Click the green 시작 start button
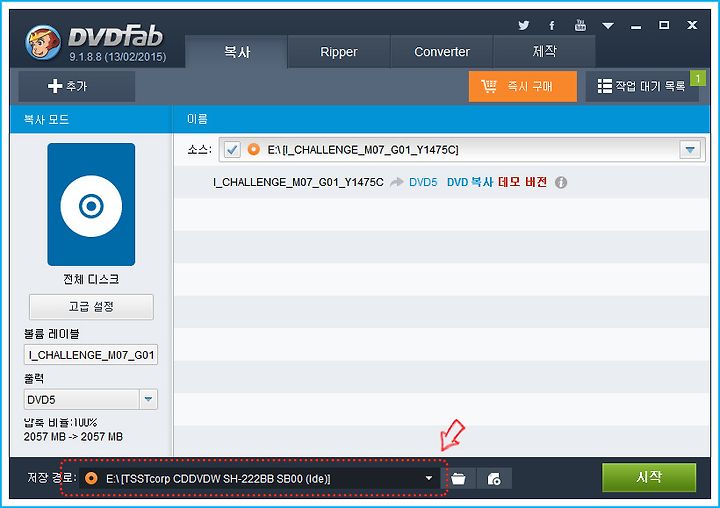 tap(649, 477)
